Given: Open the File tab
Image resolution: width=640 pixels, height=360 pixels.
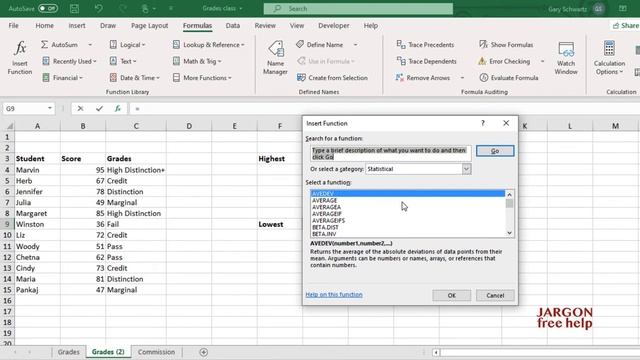Looking at the screenshot, I should click(13, 25).
